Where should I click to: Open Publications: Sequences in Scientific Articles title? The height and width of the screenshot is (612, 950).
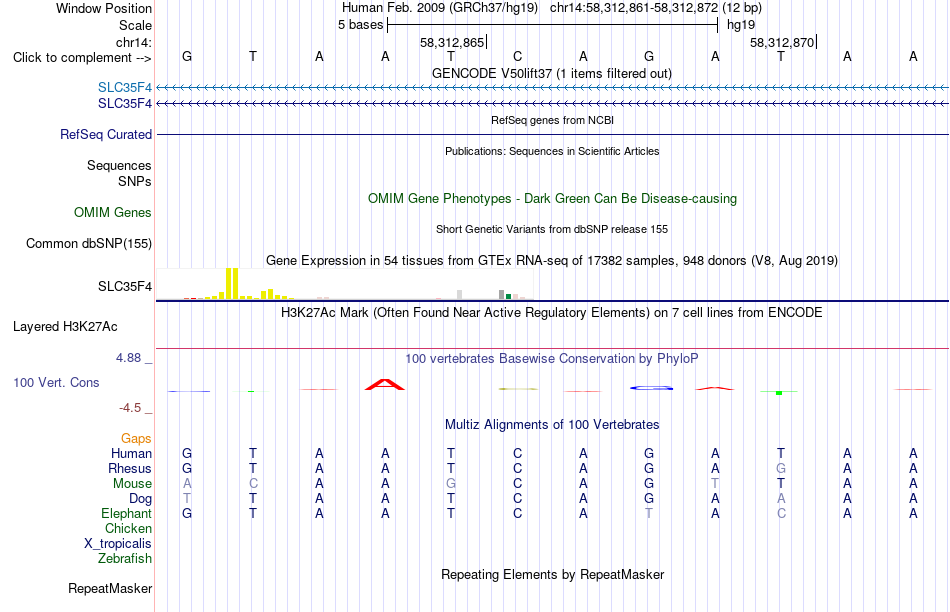[x=552, y=151]
